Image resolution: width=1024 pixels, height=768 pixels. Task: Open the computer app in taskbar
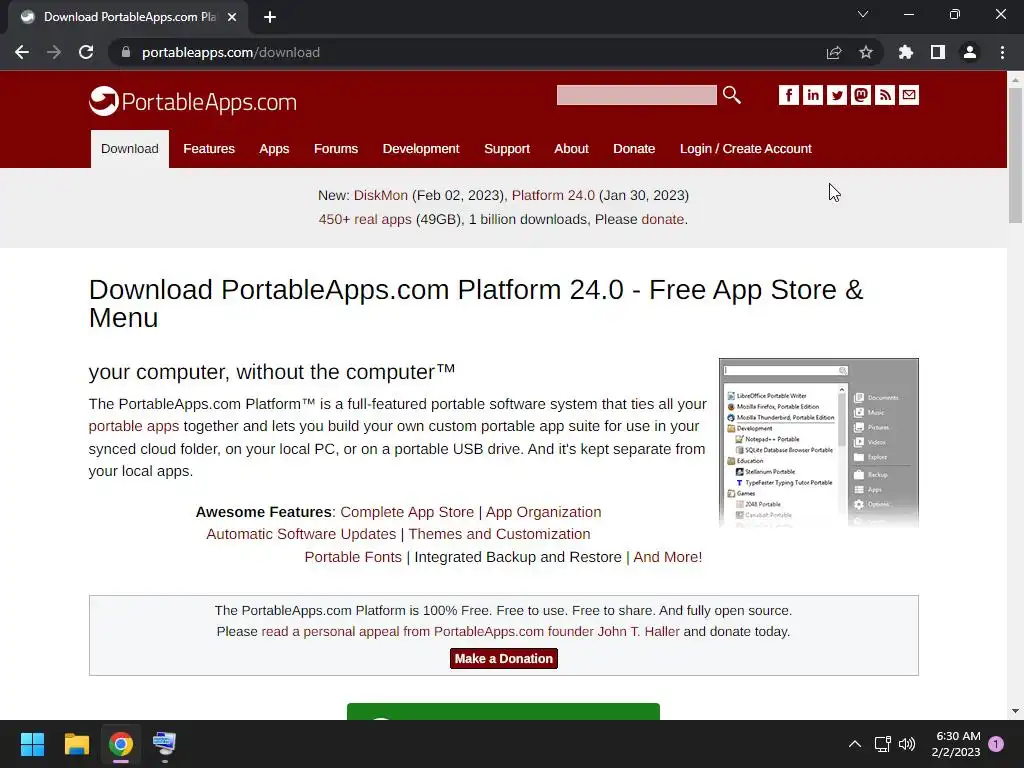[165, 744]
